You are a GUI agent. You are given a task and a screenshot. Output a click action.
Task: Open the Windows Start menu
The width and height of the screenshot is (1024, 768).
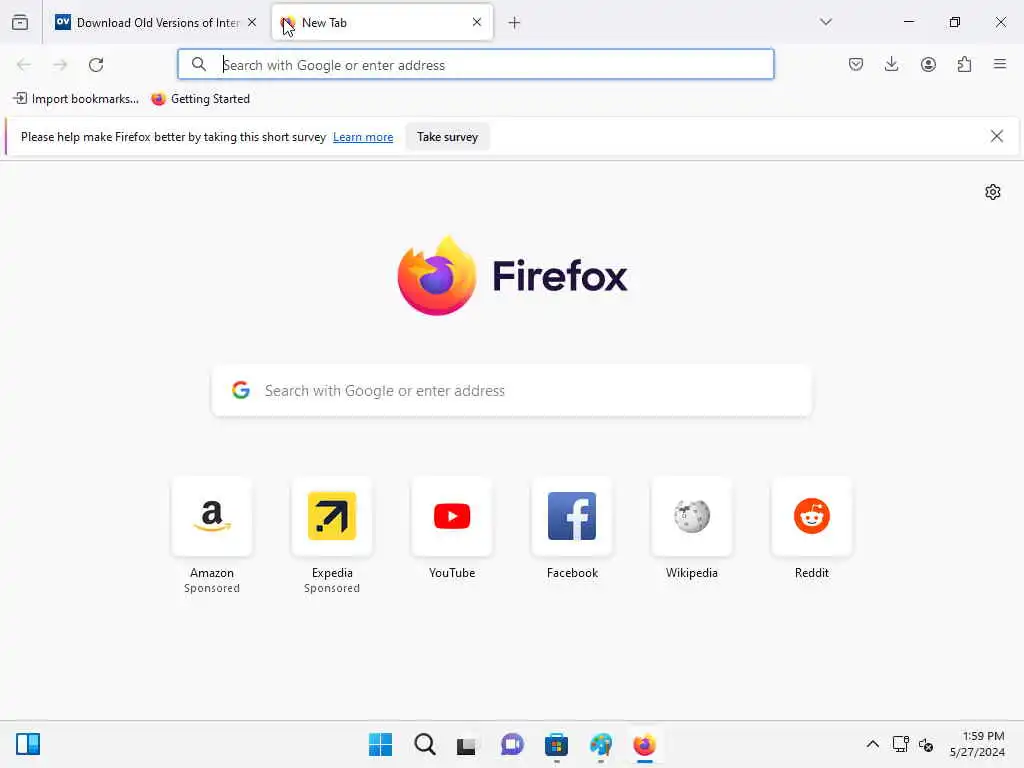[x=380, y=744]
